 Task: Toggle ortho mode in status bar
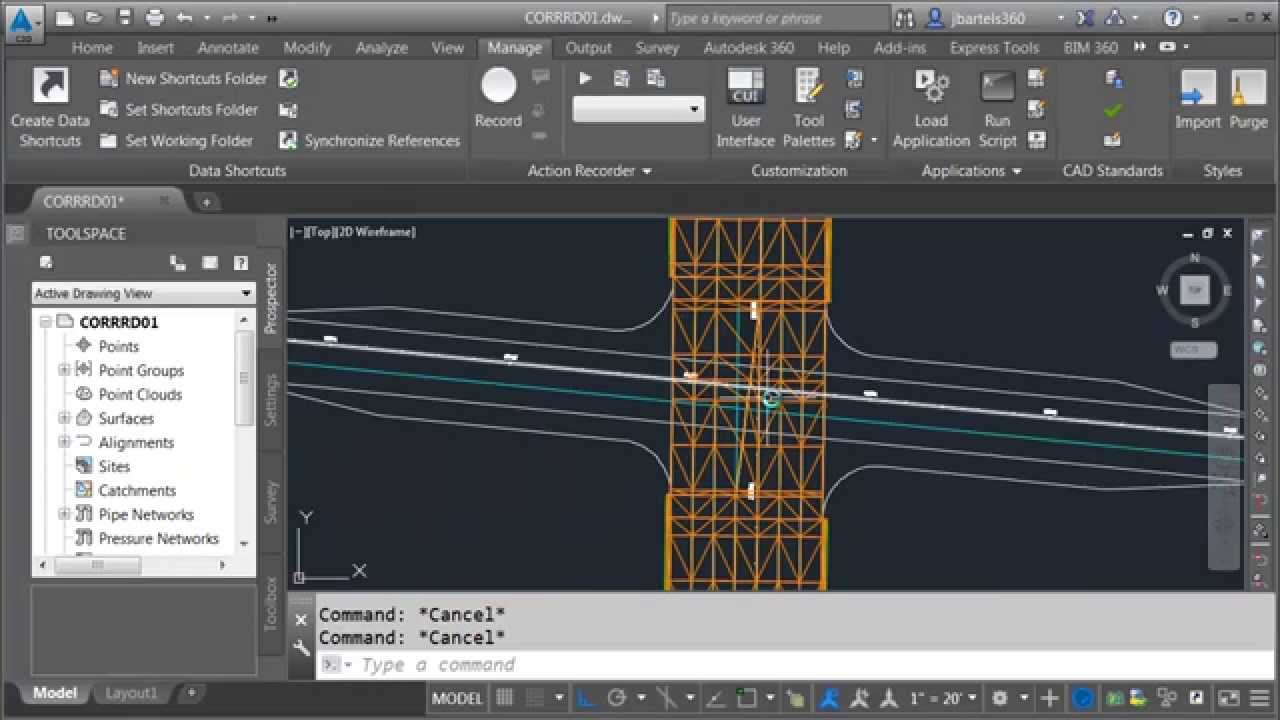tap(587, 698)
